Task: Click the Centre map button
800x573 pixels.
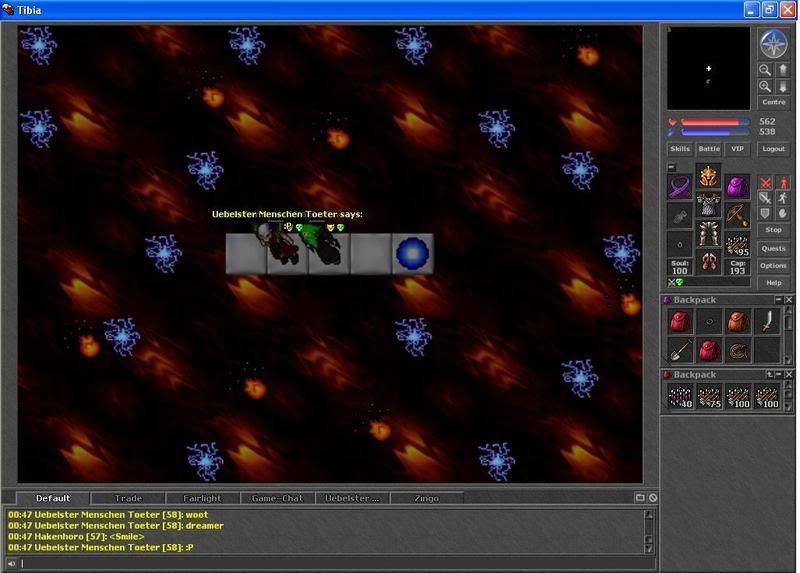Action: [773, 102]
